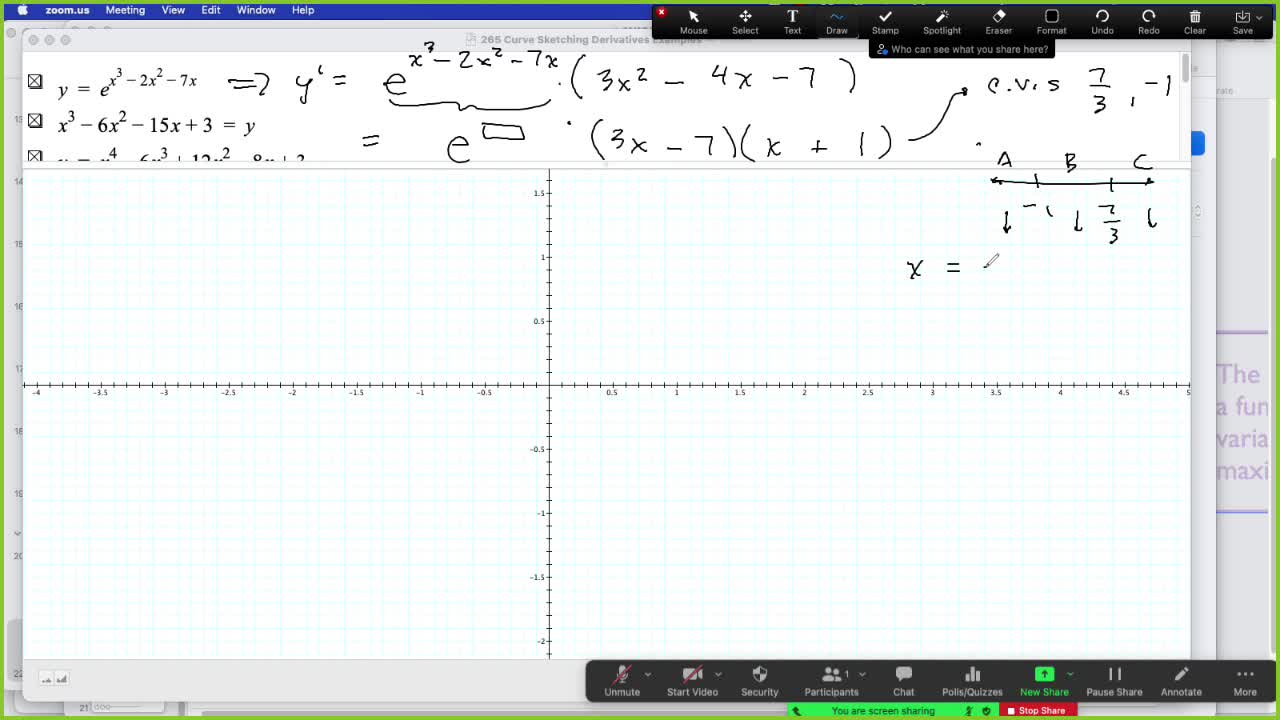The height and width of the screenshot is (720, 1280).
Task: Open the More options menu
Action: click(x=1245, y=681)
